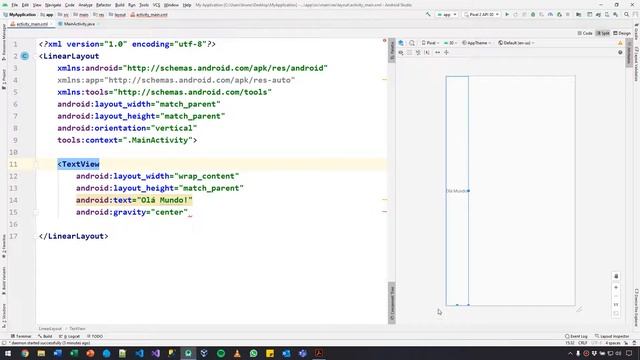The height and width of the screenshot is (360, 640).
Task: Open the Event Log
Action: (x=576, y=336)
